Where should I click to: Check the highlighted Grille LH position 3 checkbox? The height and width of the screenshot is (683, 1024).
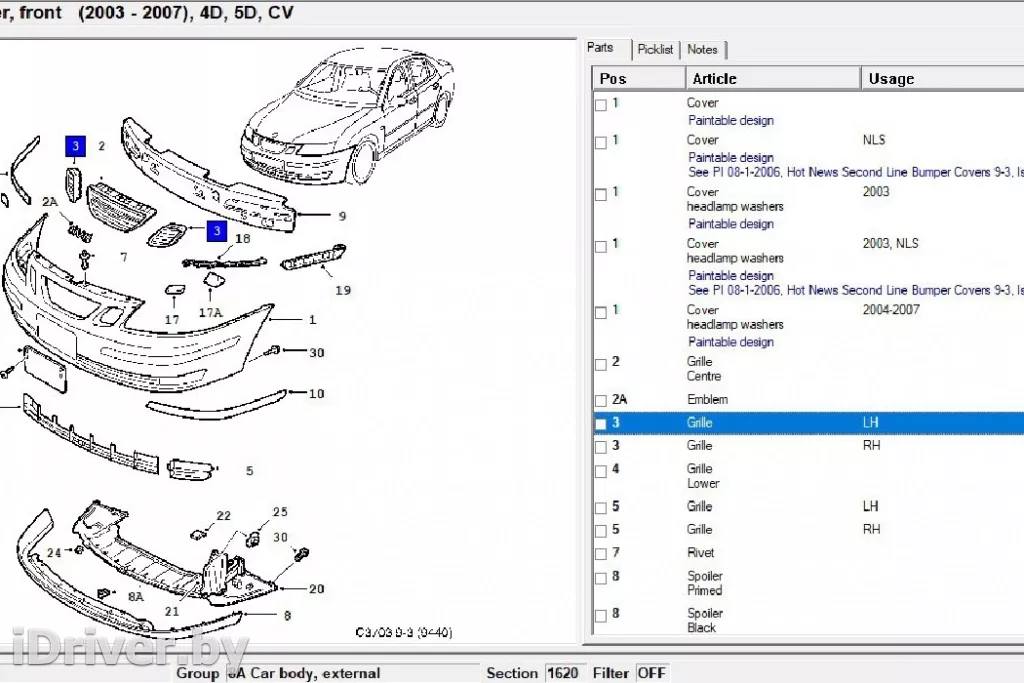pyautogui.click(x=601, y=424)
